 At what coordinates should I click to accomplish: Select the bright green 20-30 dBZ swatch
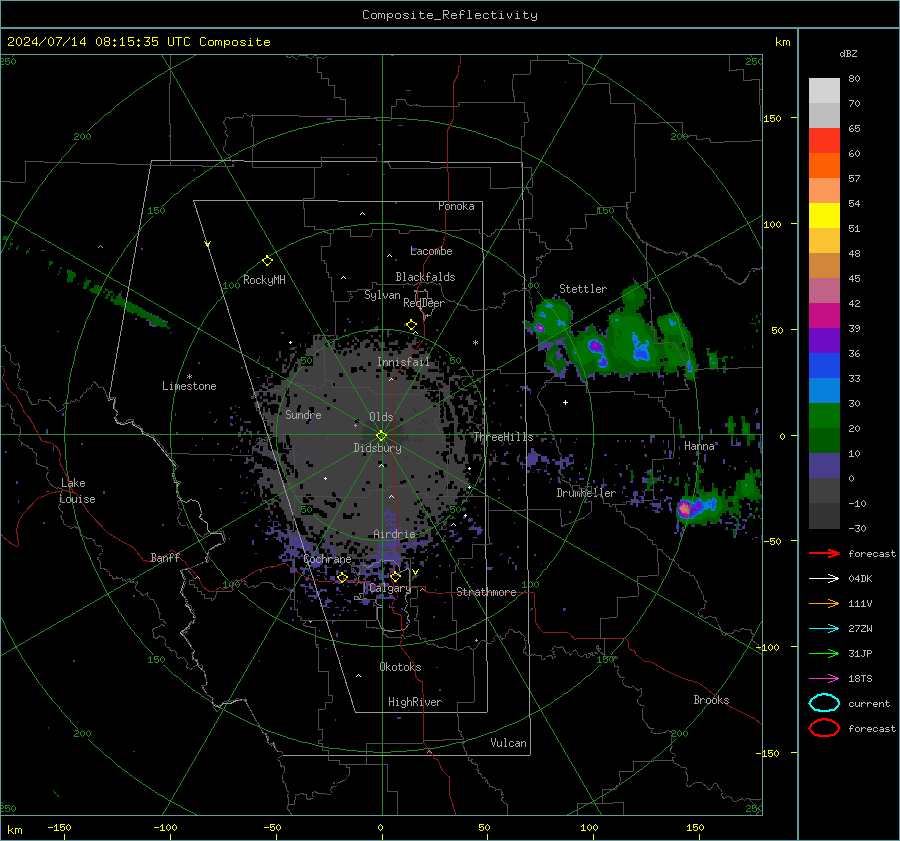tap(824, 416)
